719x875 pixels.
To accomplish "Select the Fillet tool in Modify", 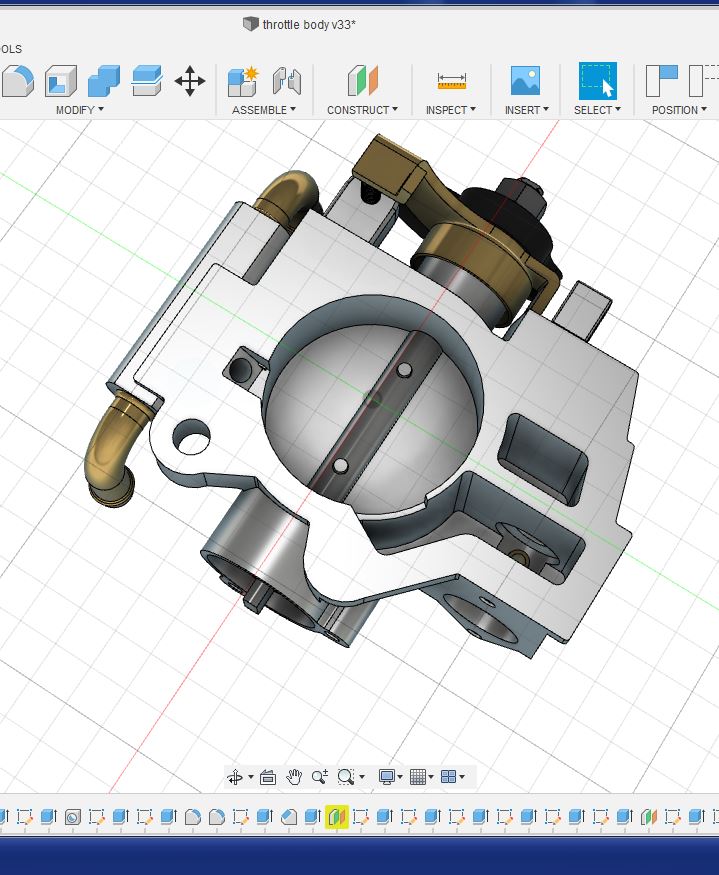I will pos(18,81).
